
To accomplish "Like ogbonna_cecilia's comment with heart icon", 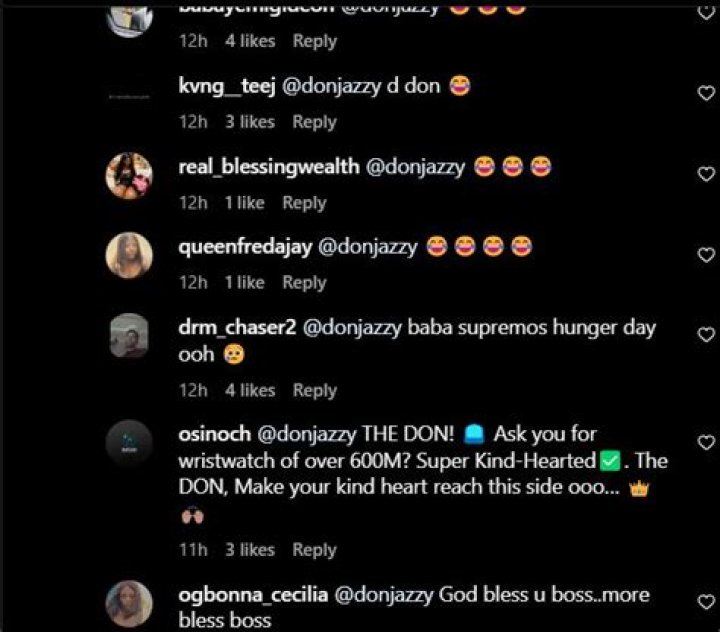I will (706, 601).
